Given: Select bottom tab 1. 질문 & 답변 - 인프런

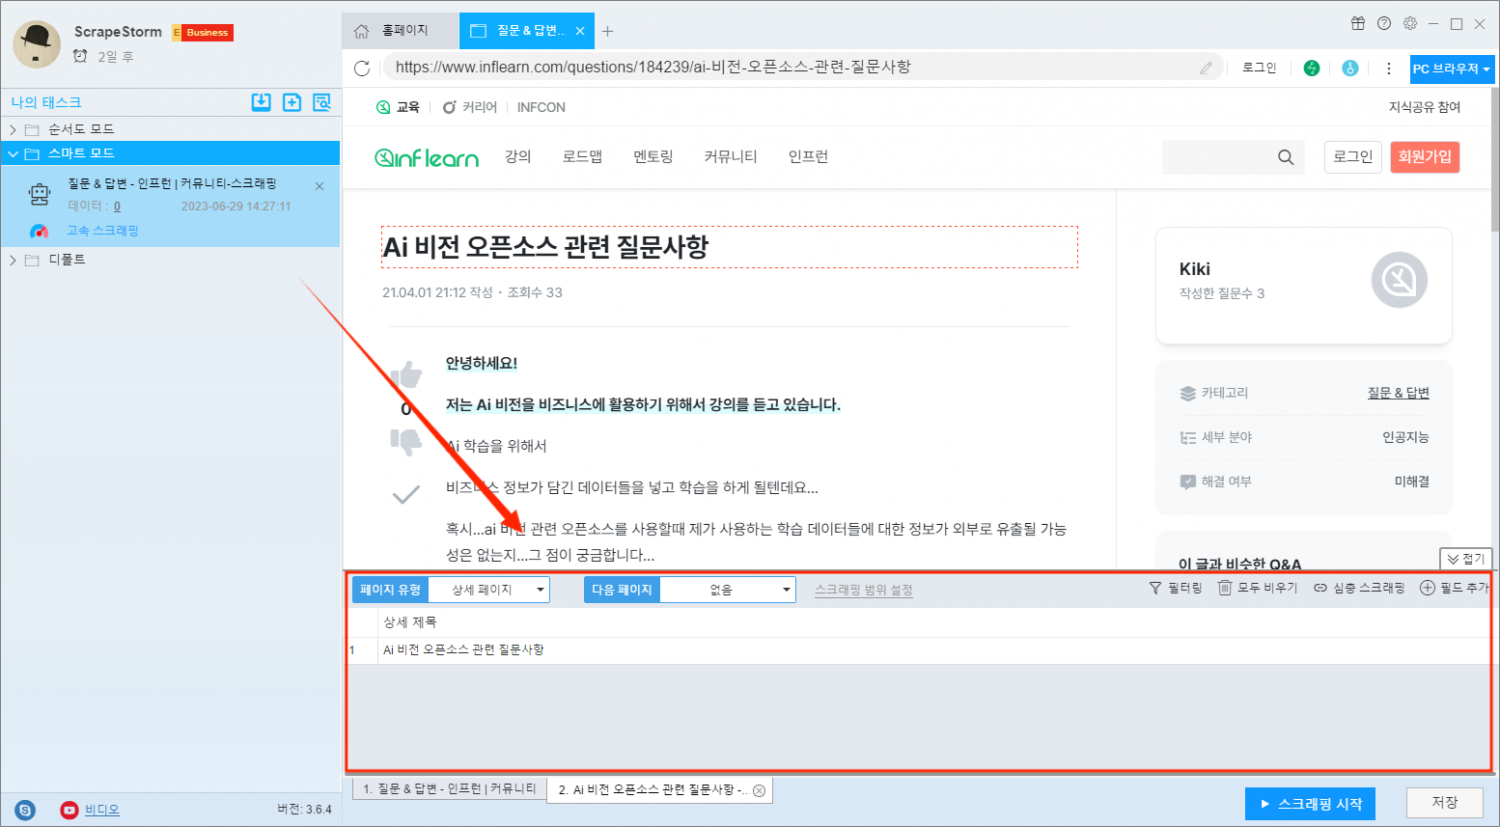Looking at the screenshot, I should pos(449,789).
